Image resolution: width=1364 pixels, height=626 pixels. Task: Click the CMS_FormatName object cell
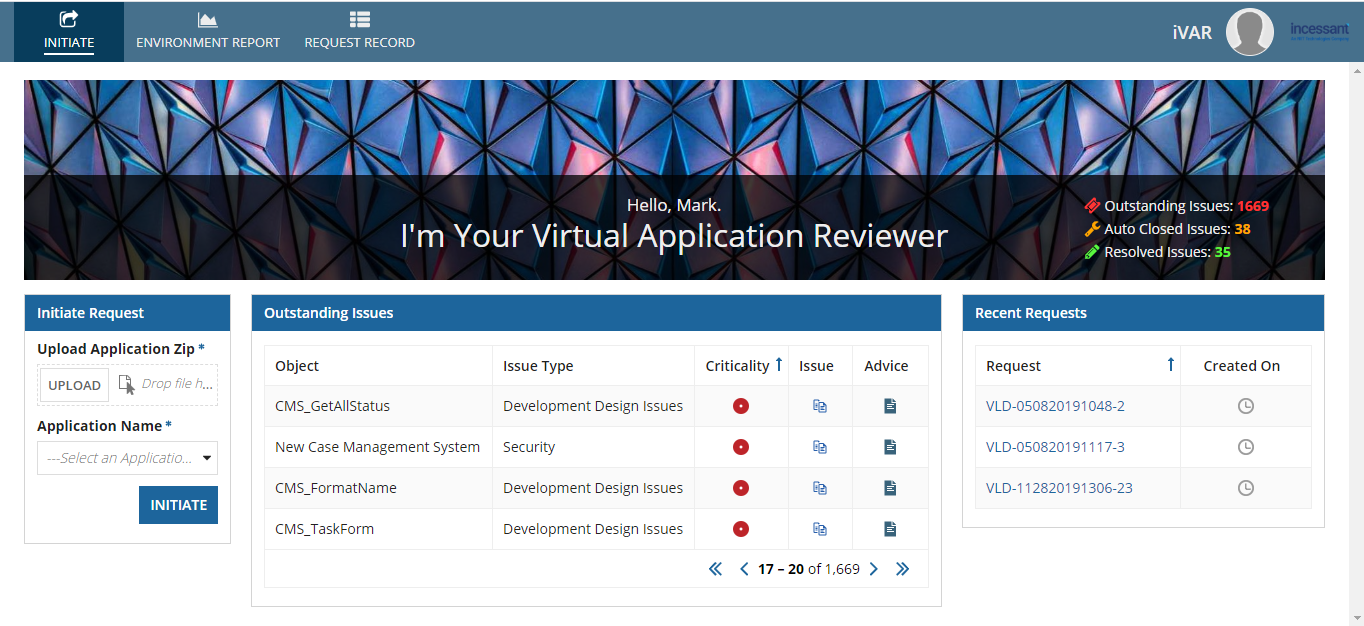(378, 488)
